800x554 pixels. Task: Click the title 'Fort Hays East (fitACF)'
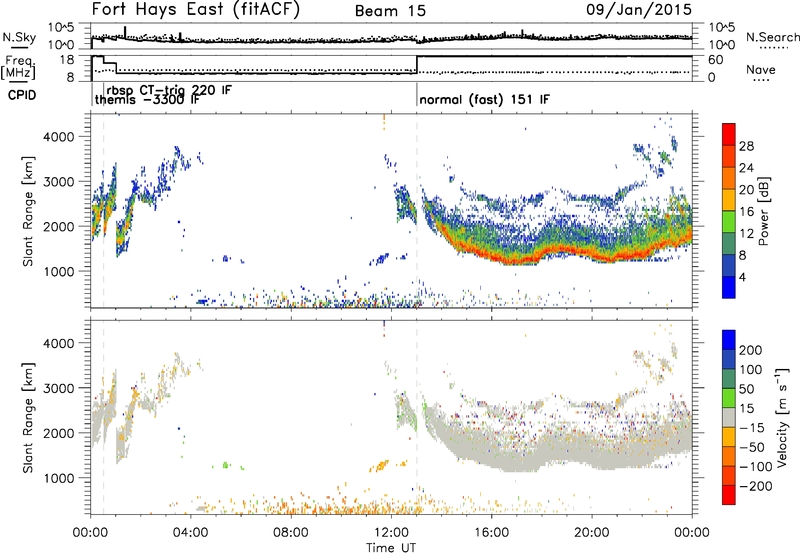pos(196,9)
